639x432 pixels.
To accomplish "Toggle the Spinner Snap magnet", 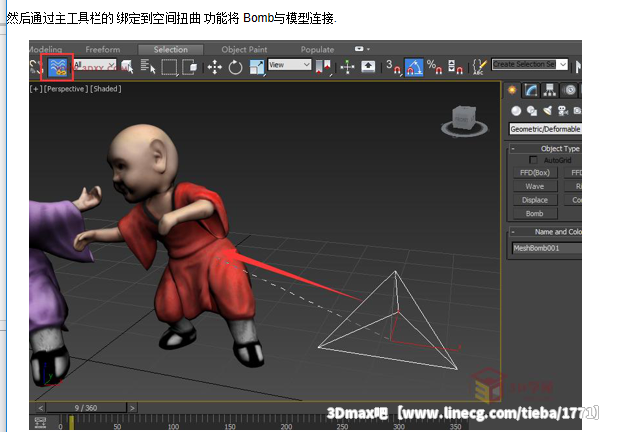I will click(x=455, y=67).
